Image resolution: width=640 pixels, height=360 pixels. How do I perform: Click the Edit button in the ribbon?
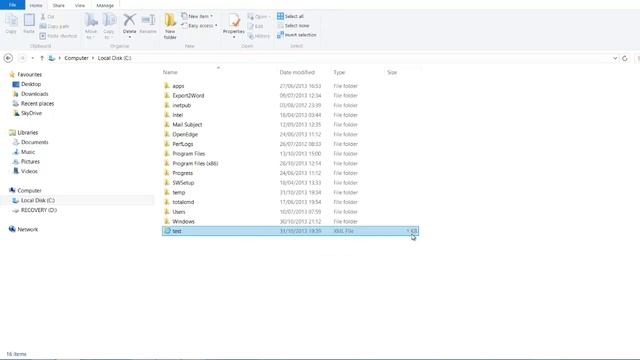pos(256,26)
